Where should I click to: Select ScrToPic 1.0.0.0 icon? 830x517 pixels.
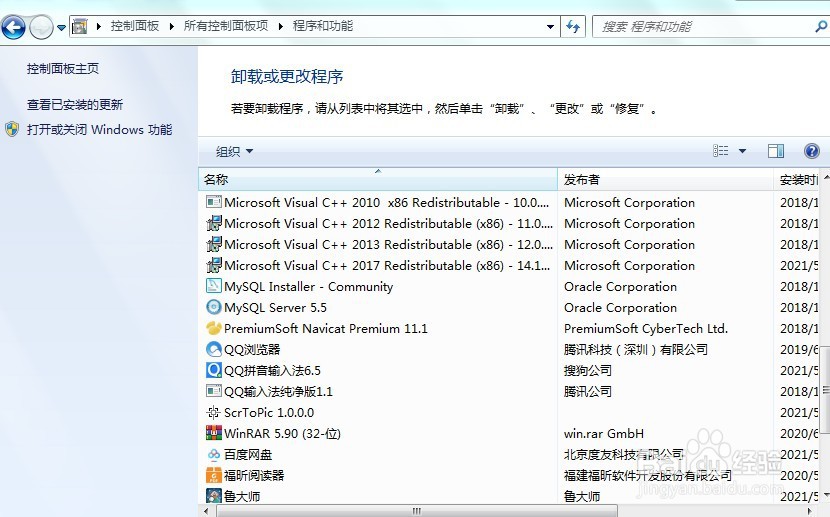[x=213, y=412]
